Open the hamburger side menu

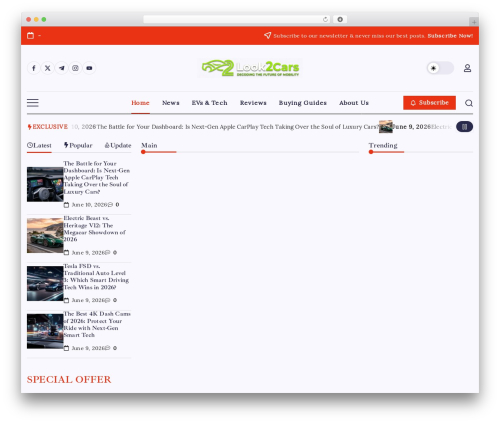point(33,103)
